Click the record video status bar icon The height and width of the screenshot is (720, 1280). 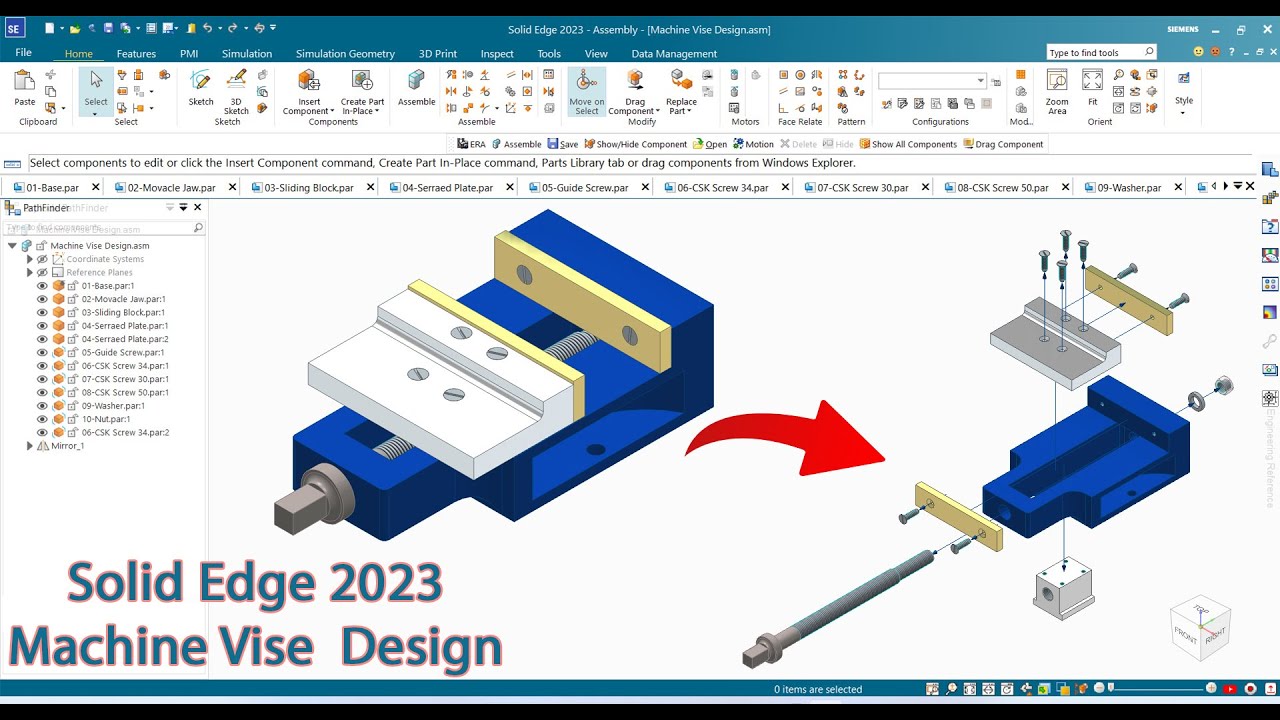coord(1250,689)
